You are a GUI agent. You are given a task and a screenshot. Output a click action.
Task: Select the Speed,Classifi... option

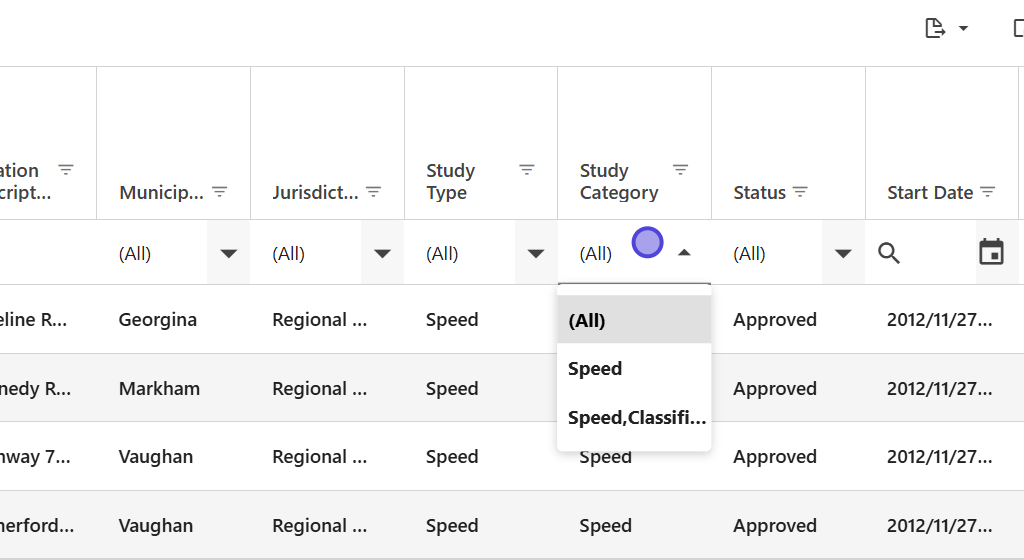point(634,418)
